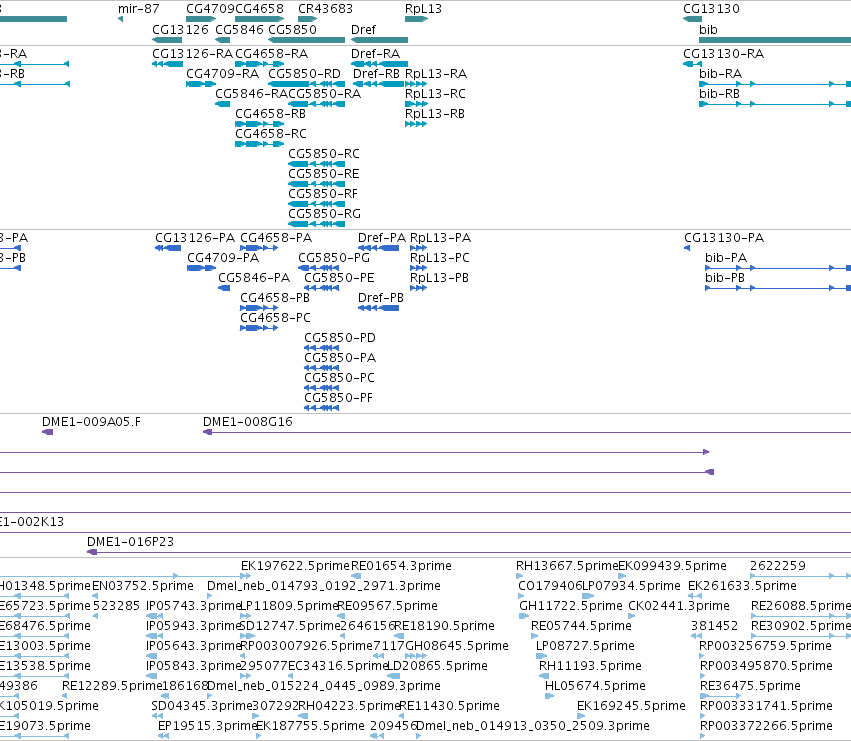
Task: Open the Dref gene label
Action: [363, 30]
